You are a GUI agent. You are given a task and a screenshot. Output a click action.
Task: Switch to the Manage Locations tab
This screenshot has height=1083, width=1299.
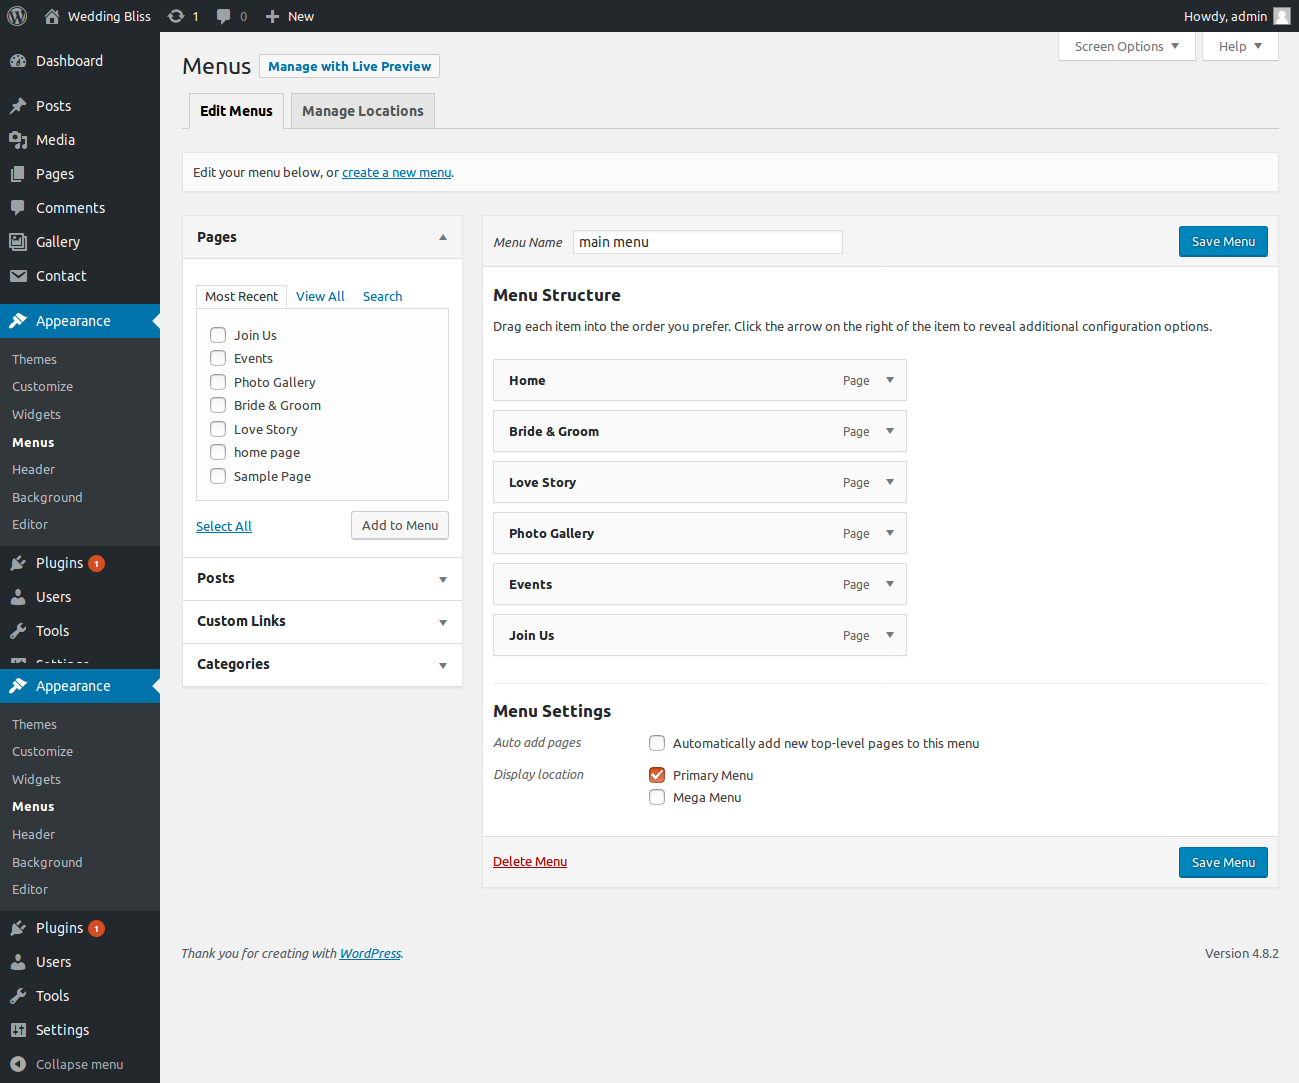coord(363,111)
